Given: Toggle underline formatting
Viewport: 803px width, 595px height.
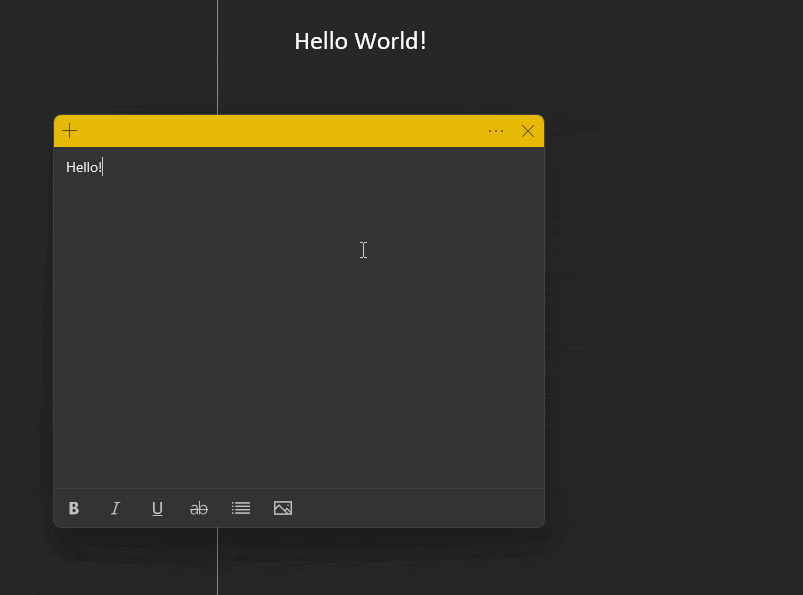Looking at the screenshot, I should [157, 508].
